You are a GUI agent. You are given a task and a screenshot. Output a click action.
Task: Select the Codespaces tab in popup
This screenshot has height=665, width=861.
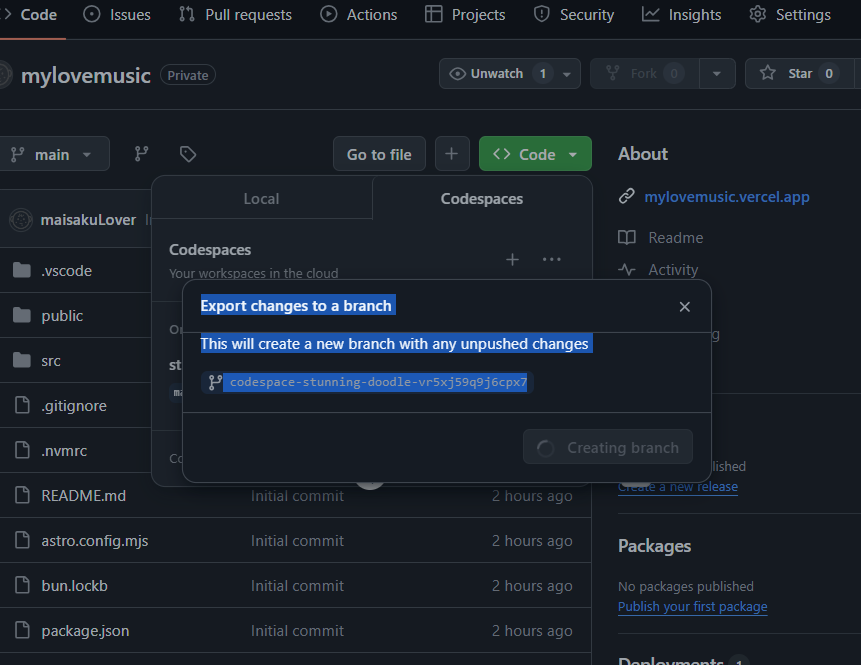pos(482,199)
